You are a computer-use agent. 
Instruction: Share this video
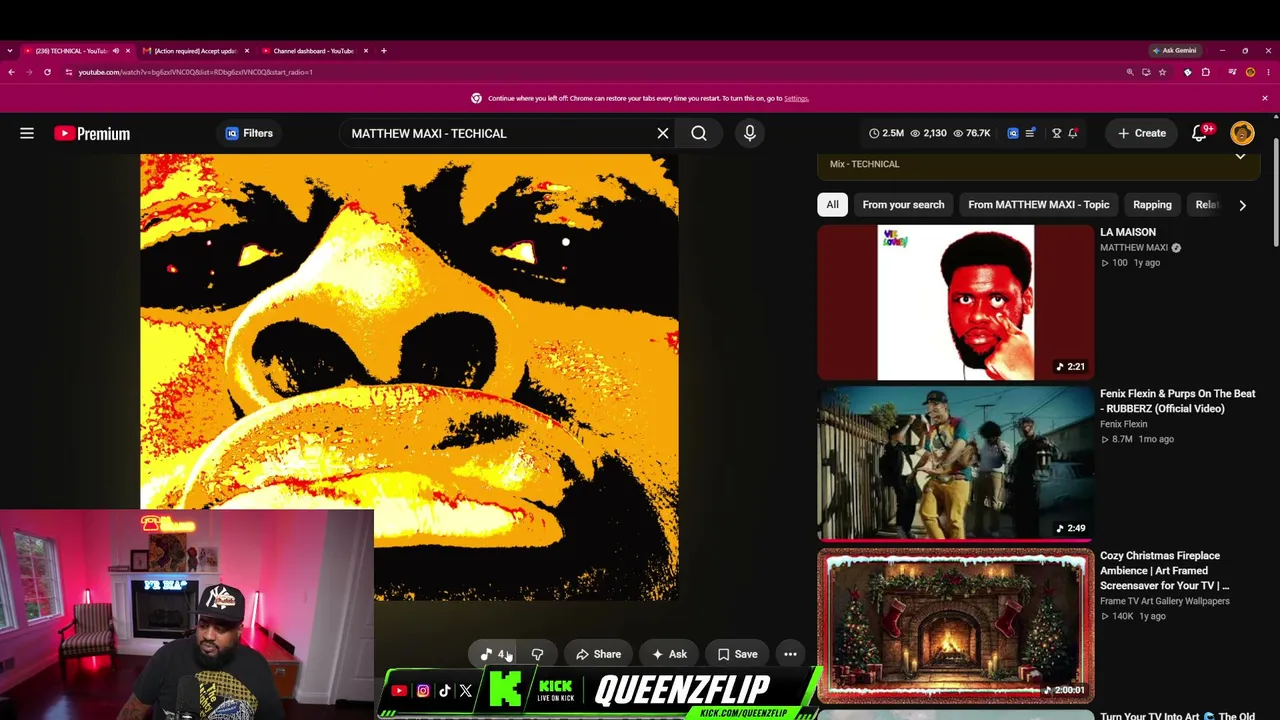pos(598,654)
